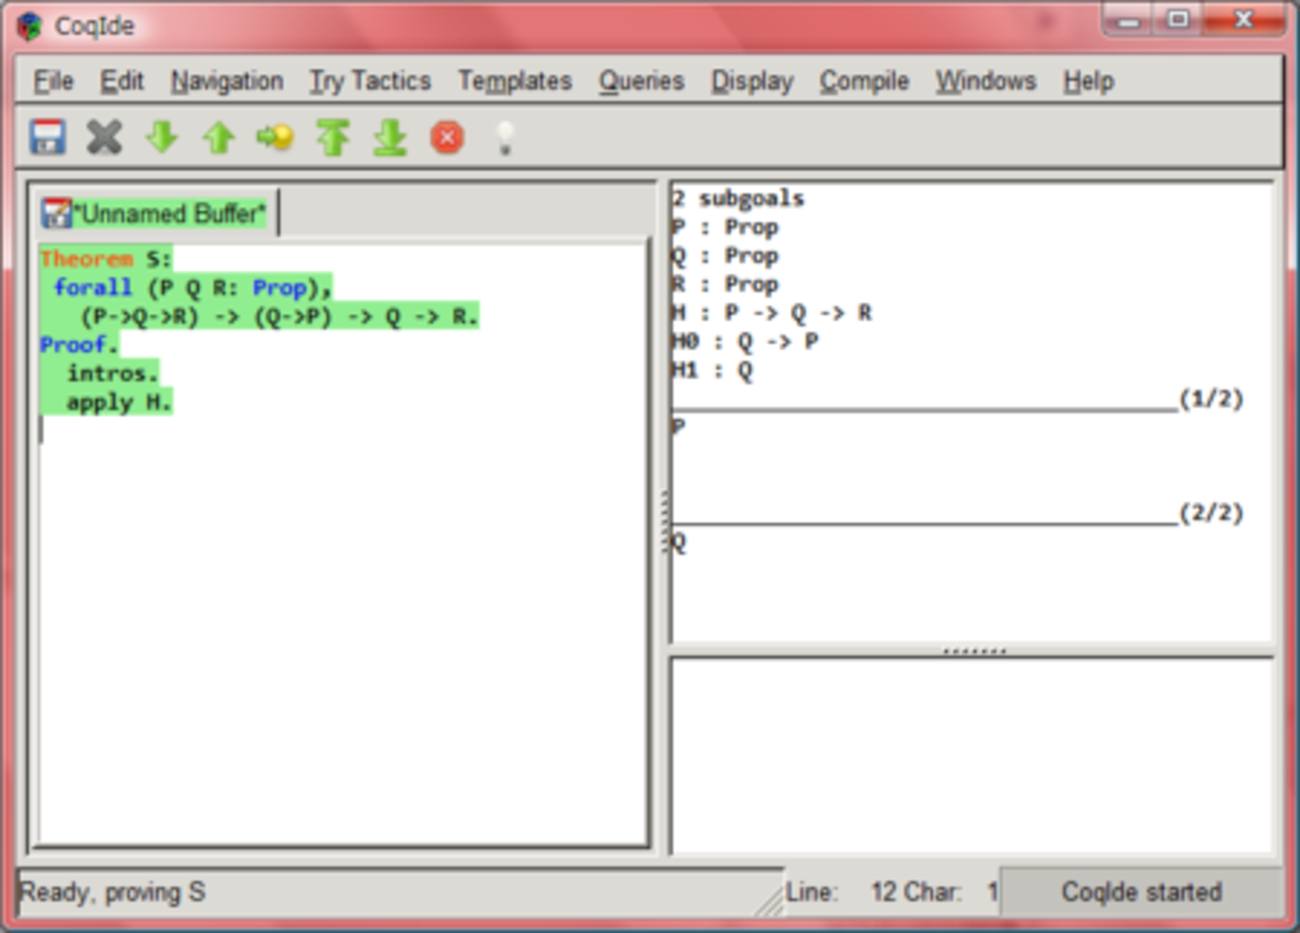Click the 'forall (P Q R: Prop),' line

[192, 288]
